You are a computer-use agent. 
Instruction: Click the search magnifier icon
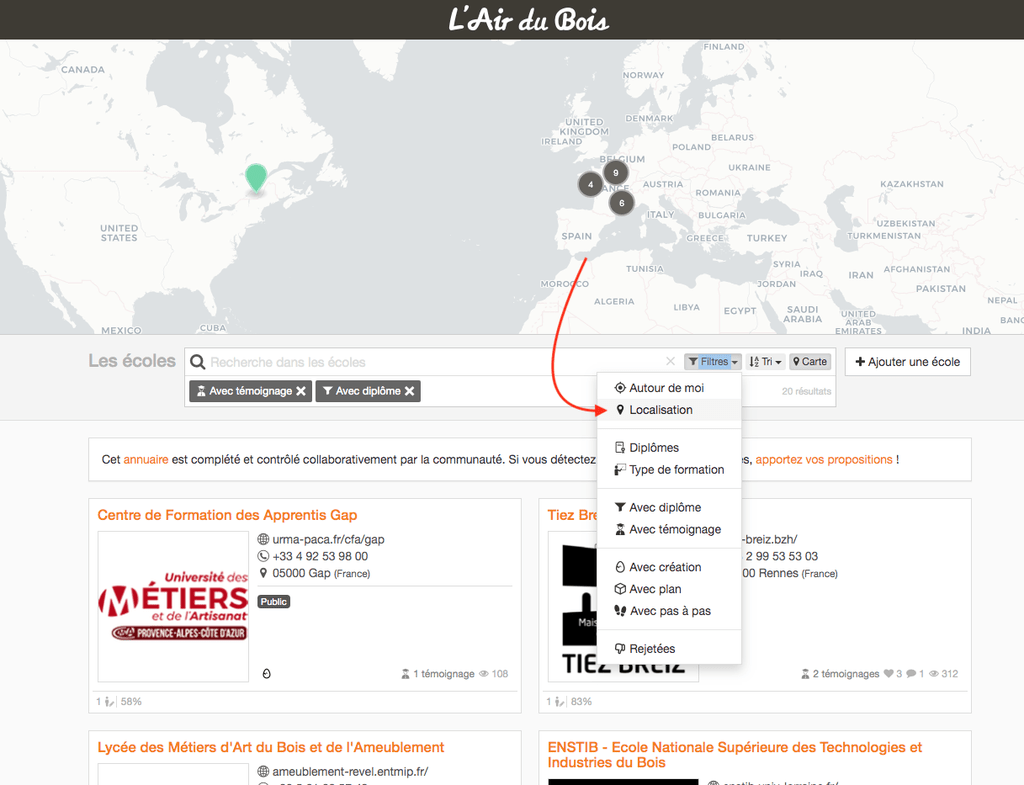(197, 362)
